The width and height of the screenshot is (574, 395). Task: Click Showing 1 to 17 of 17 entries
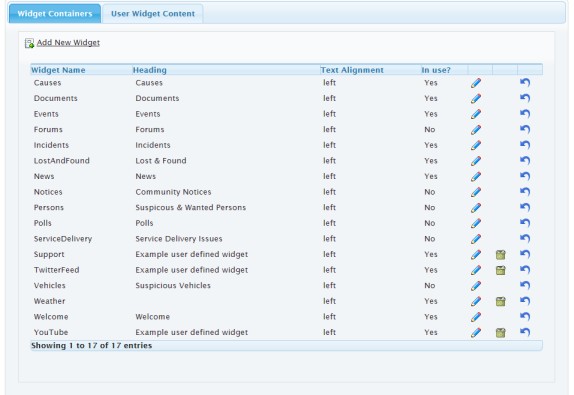[x=92, y=346]
